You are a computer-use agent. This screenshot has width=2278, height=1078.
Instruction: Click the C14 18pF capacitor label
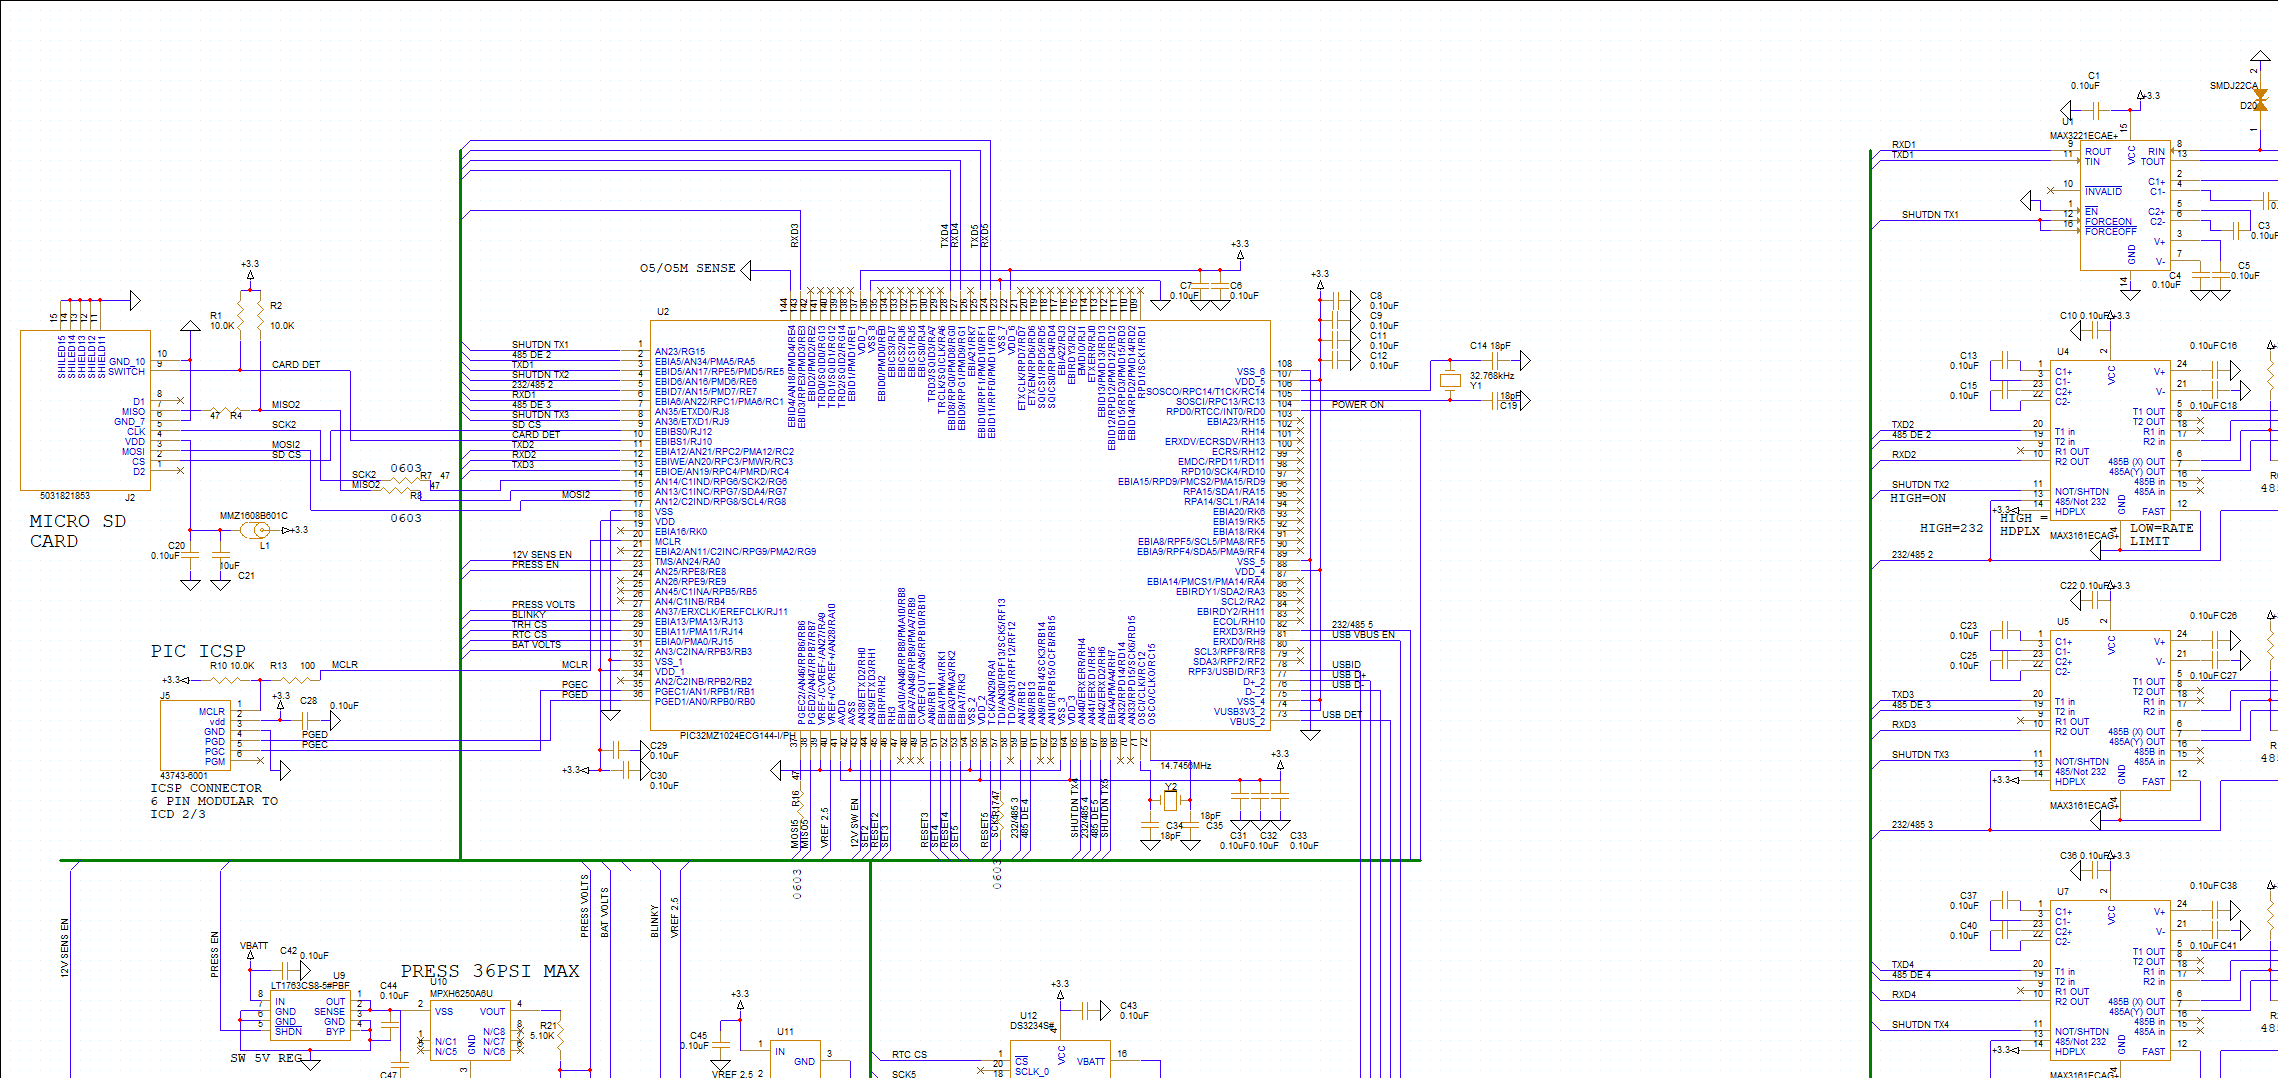click(1490, 346)
